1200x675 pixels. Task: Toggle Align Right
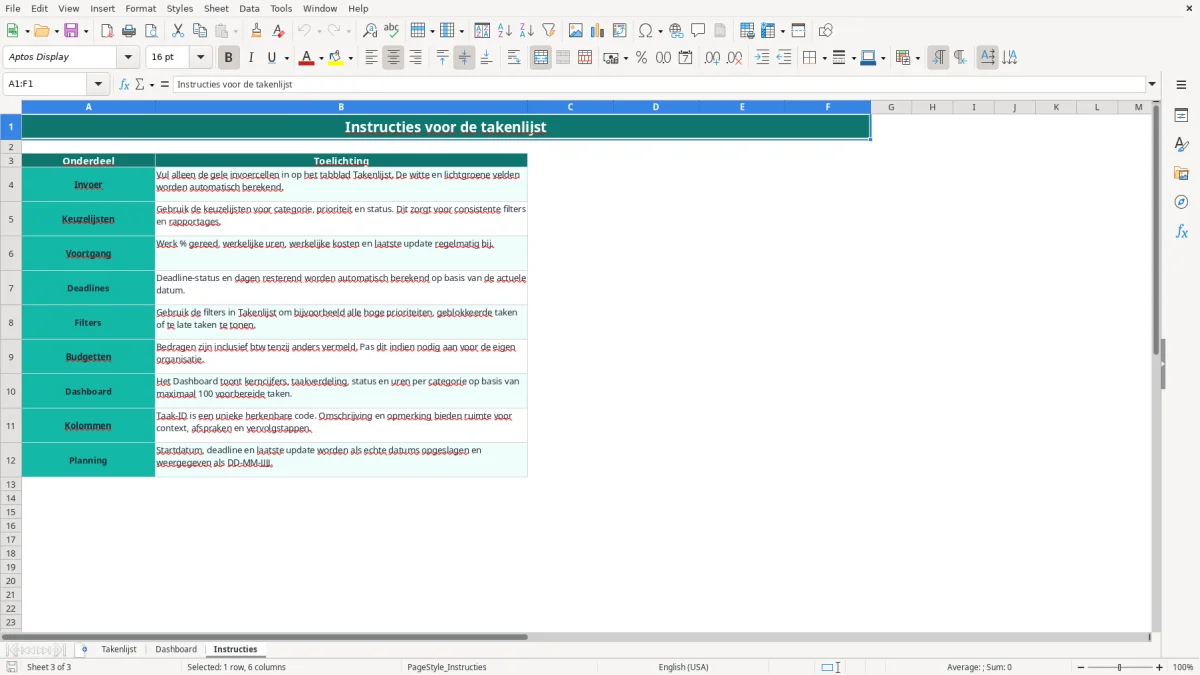click(416, 58)
